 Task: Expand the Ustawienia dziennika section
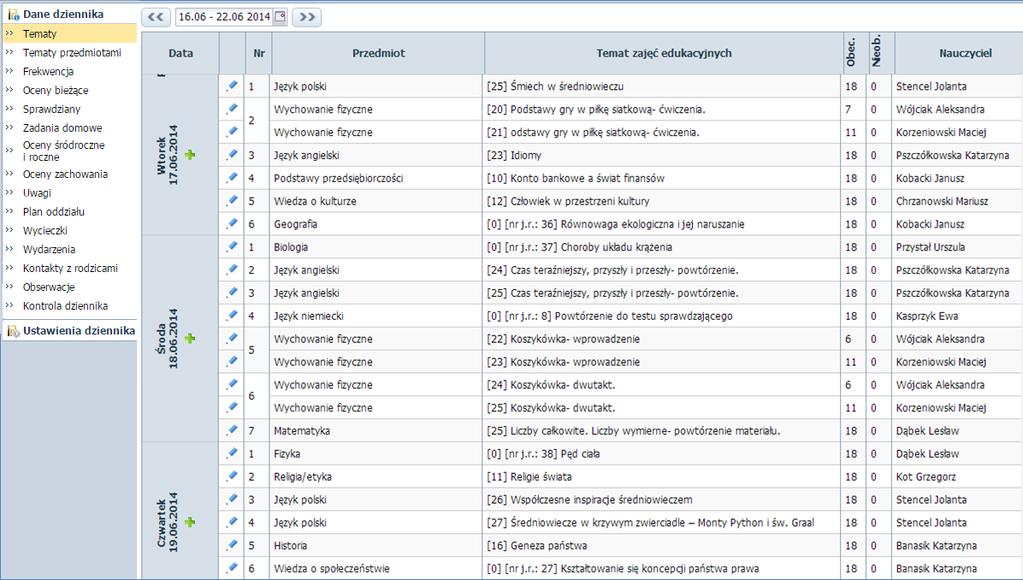(x=79, y=331)
